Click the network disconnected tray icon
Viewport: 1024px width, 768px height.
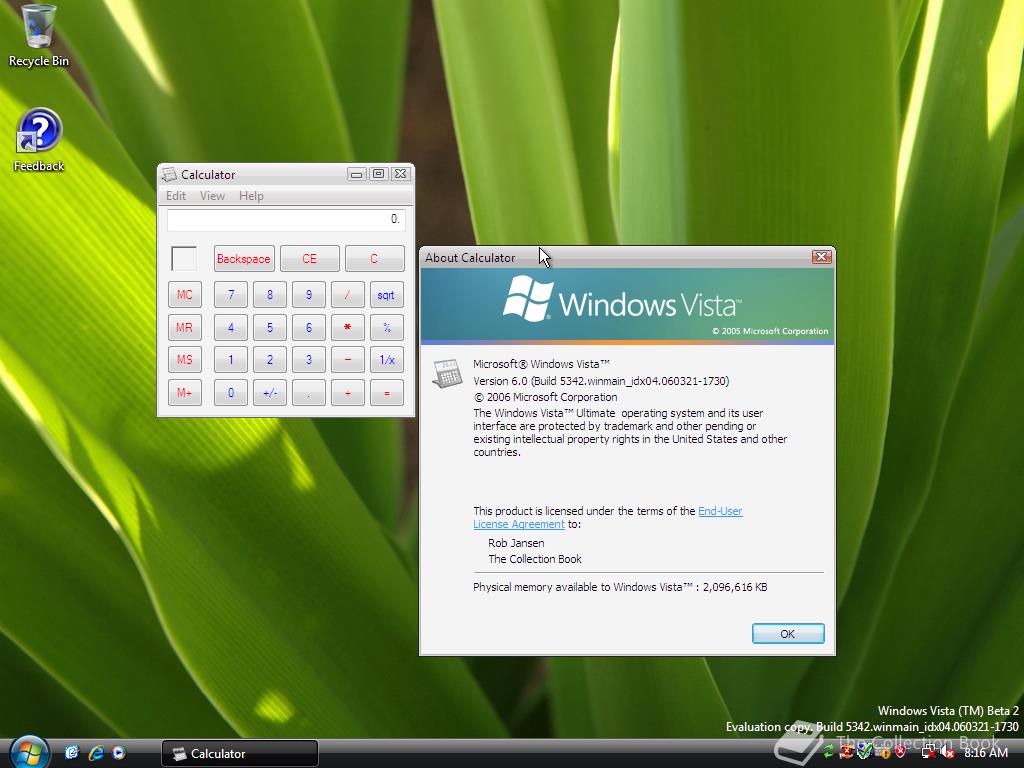click(928, 753)
